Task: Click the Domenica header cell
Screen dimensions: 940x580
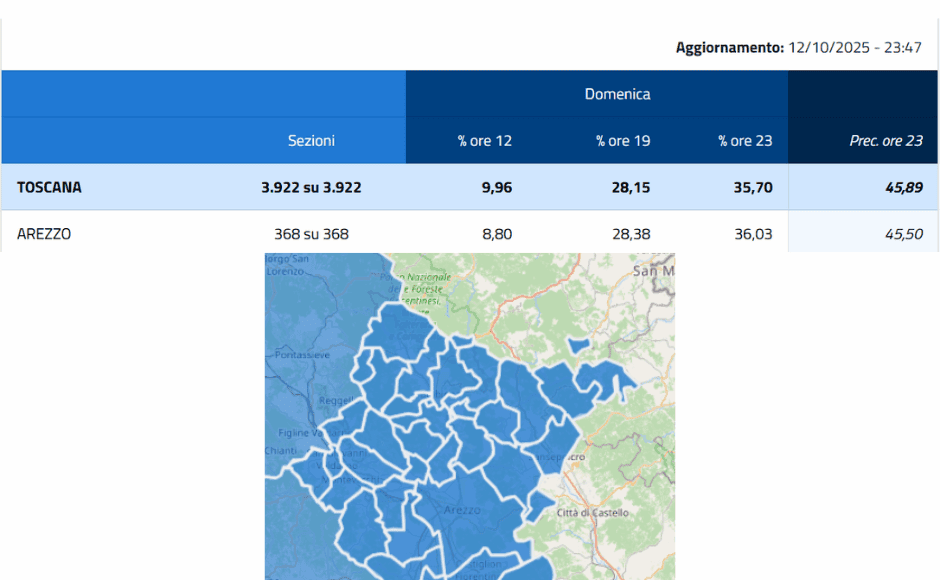Action: click(617, 94)
